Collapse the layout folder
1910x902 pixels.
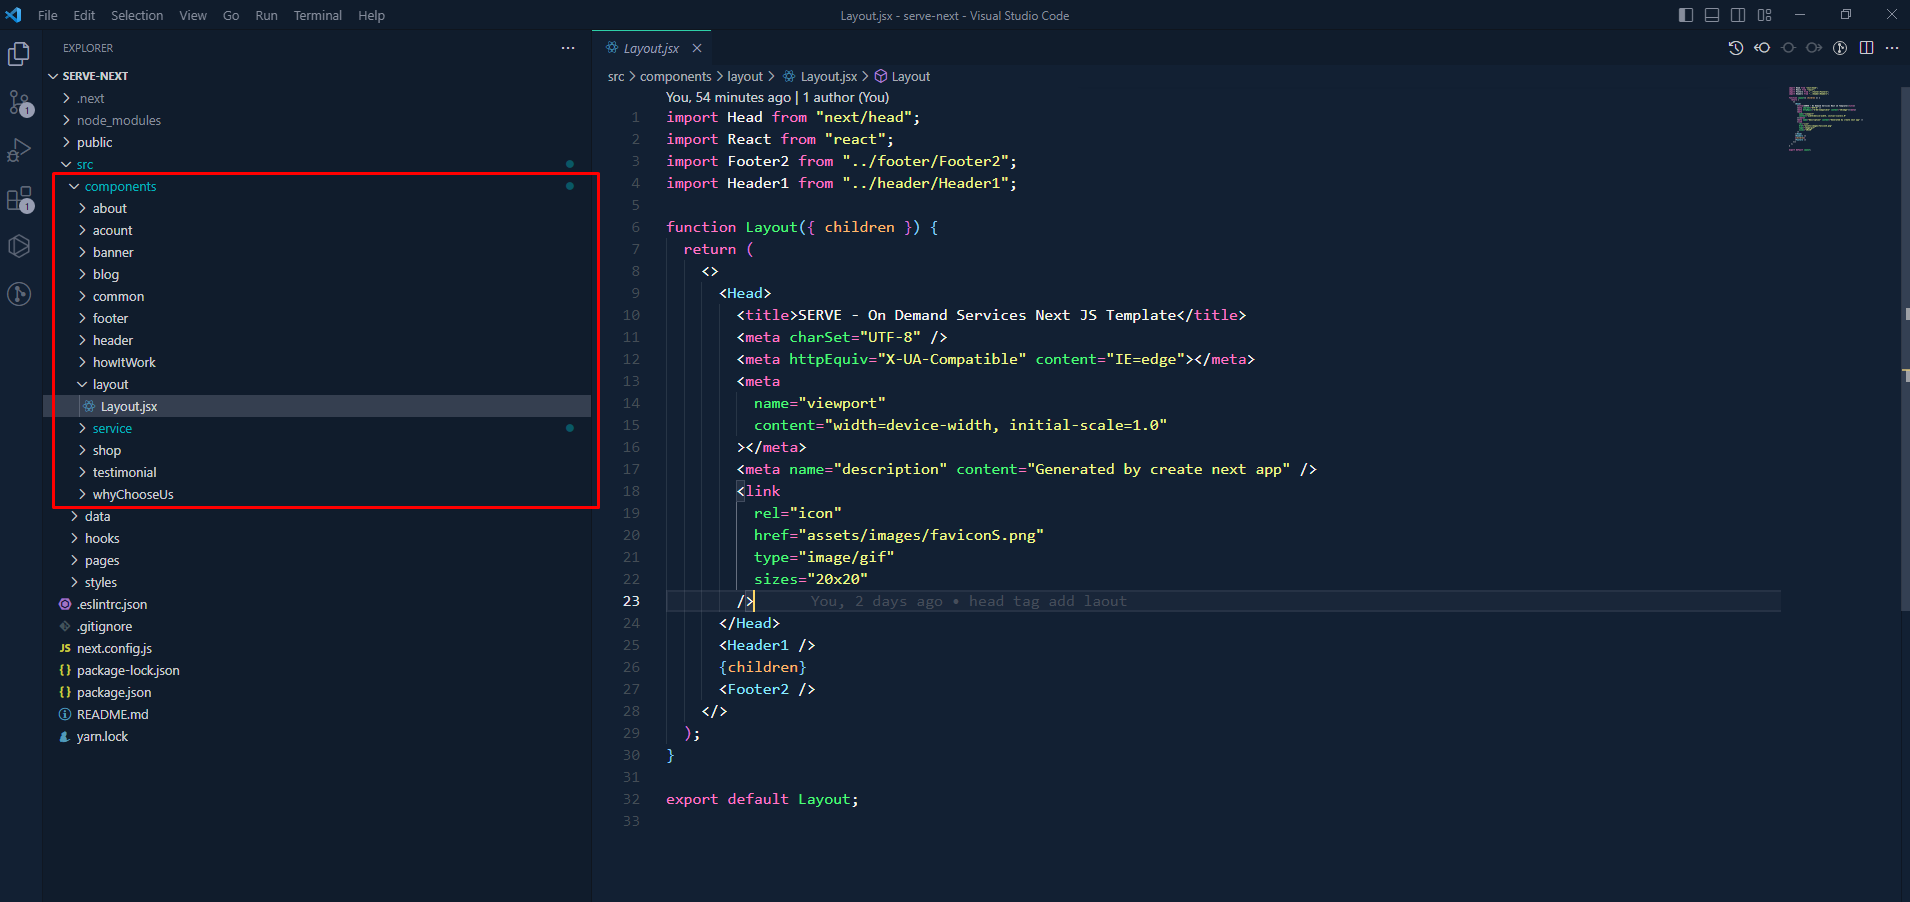click(x=317, y=384)
